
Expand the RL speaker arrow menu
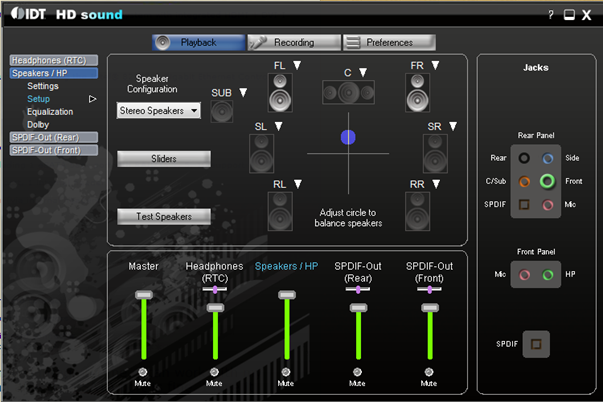298,184
